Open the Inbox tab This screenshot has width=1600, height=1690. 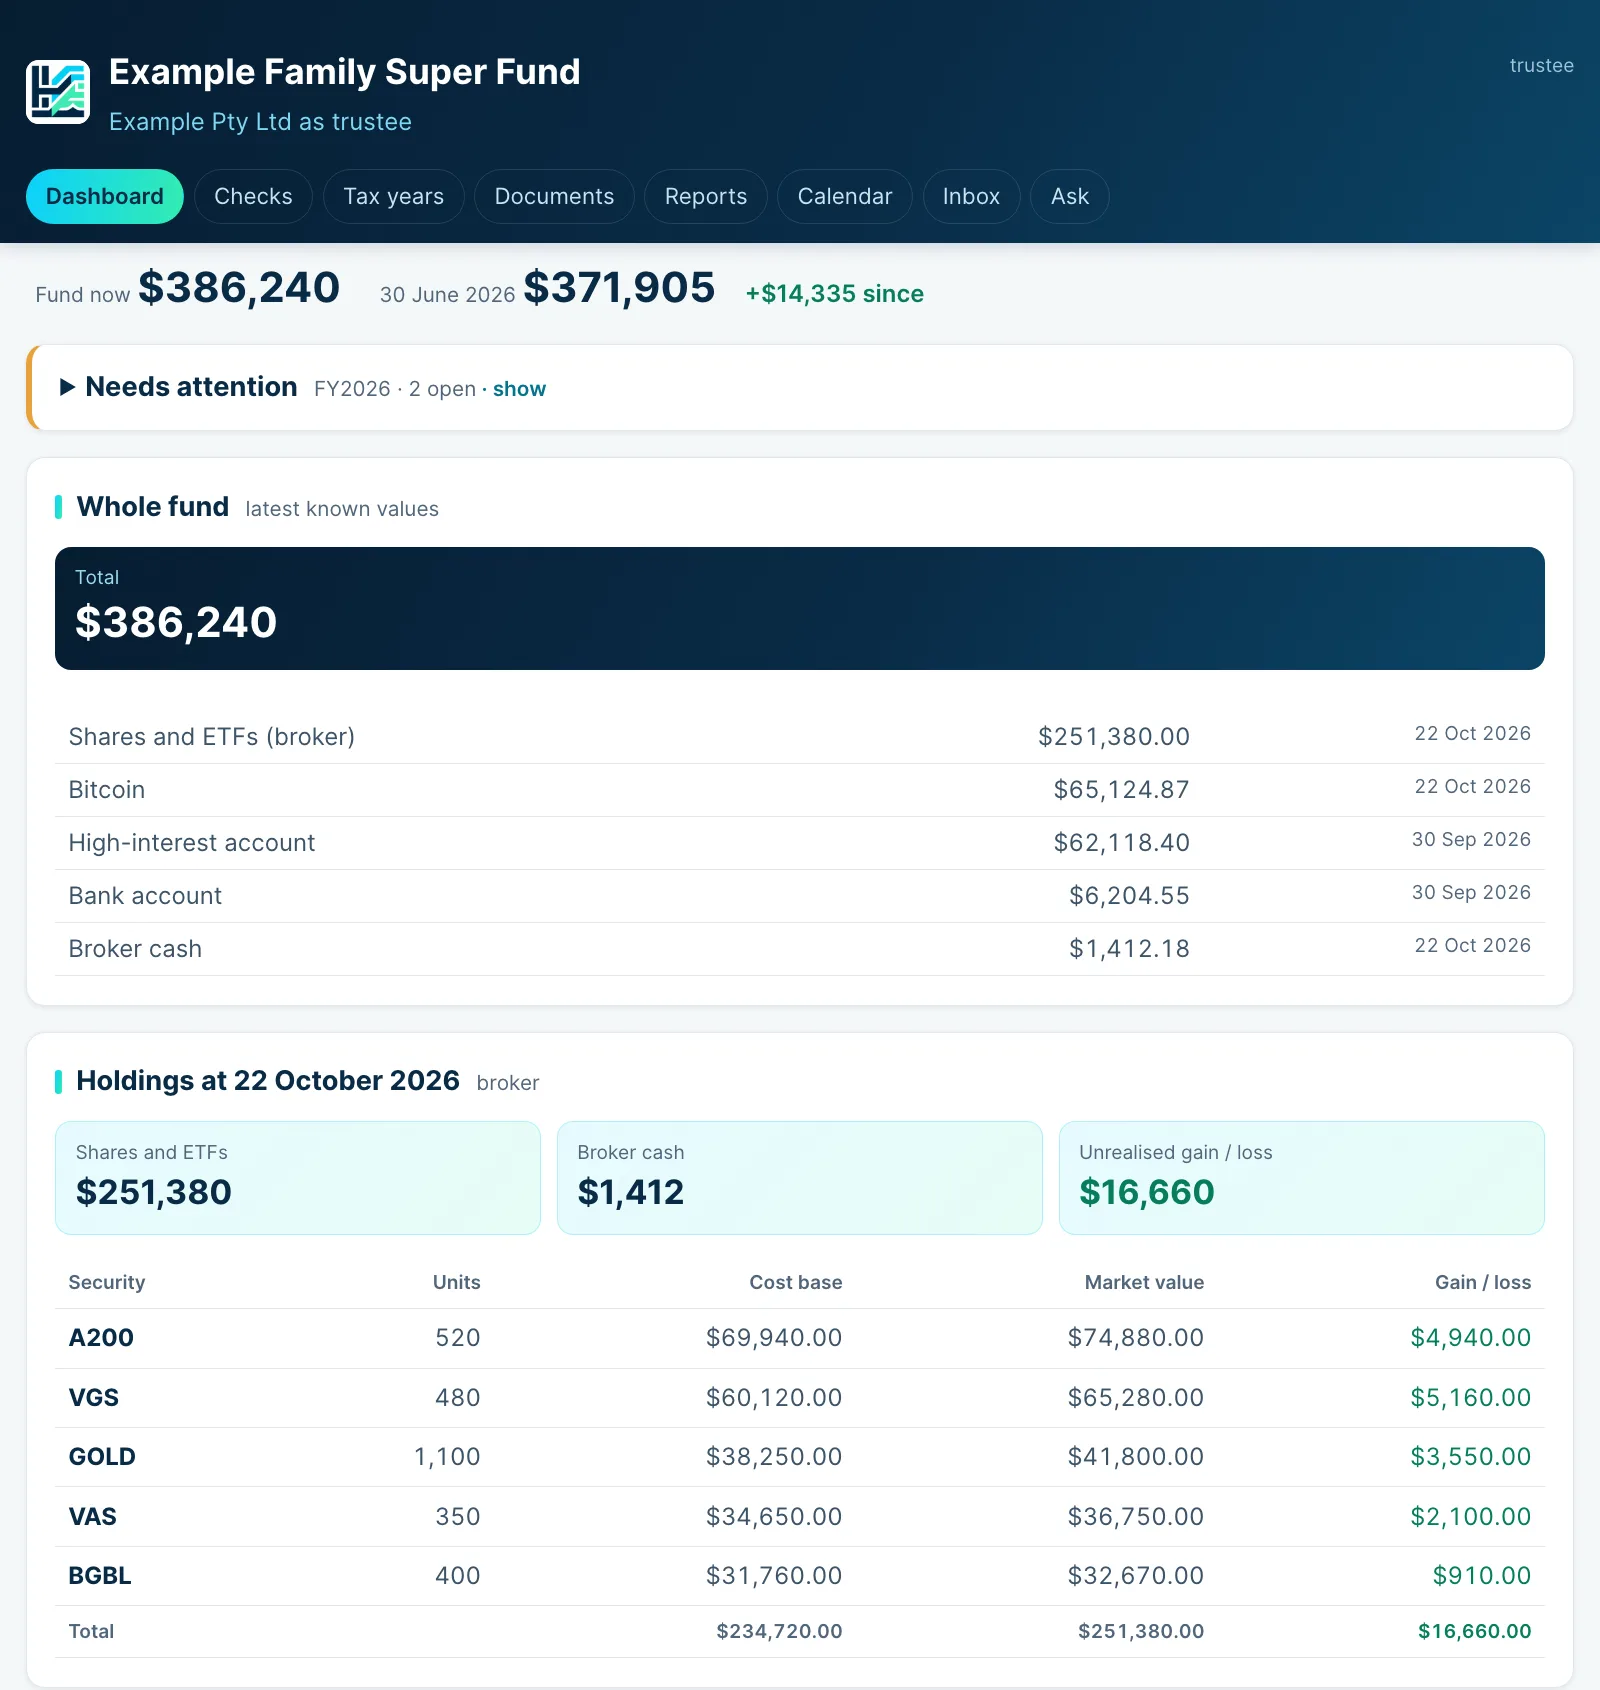click(971, 196)
